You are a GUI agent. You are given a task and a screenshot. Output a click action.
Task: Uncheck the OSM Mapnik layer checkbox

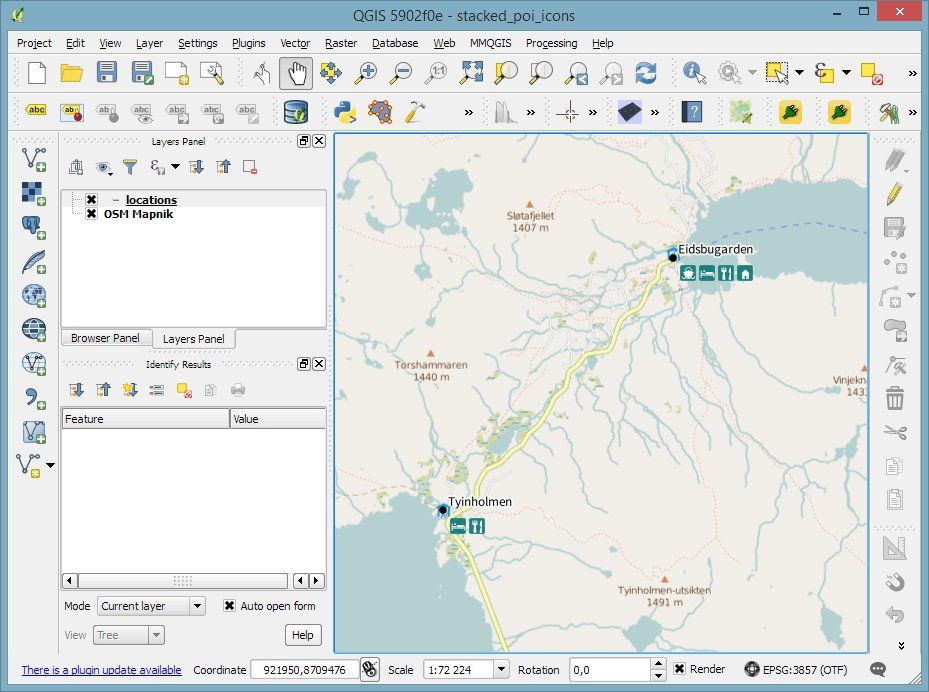pyautogui.click(x=91, y=214)
